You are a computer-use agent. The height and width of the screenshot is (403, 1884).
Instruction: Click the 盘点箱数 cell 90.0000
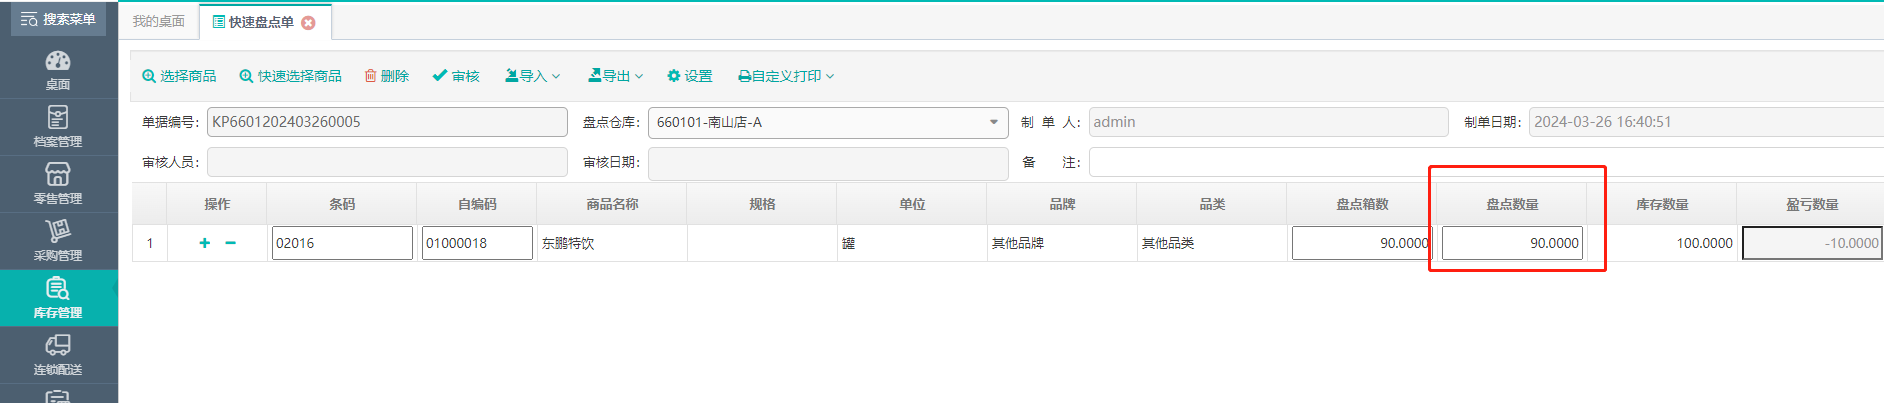pyautogui.click(x=1362, y=243)
